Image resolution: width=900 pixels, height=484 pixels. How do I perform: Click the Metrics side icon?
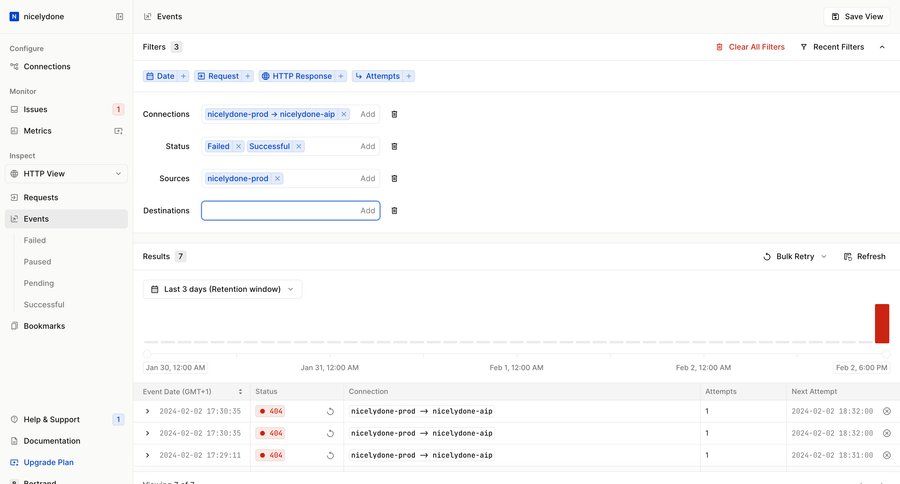point(118,131)
